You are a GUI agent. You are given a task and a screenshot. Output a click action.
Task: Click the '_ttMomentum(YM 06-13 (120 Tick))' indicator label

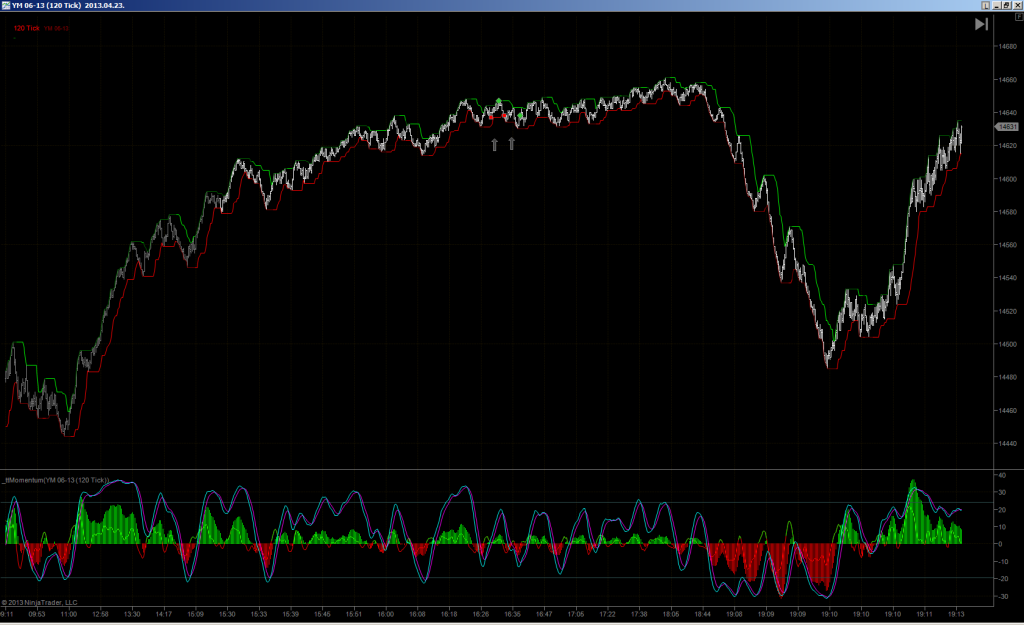(56, 480)
